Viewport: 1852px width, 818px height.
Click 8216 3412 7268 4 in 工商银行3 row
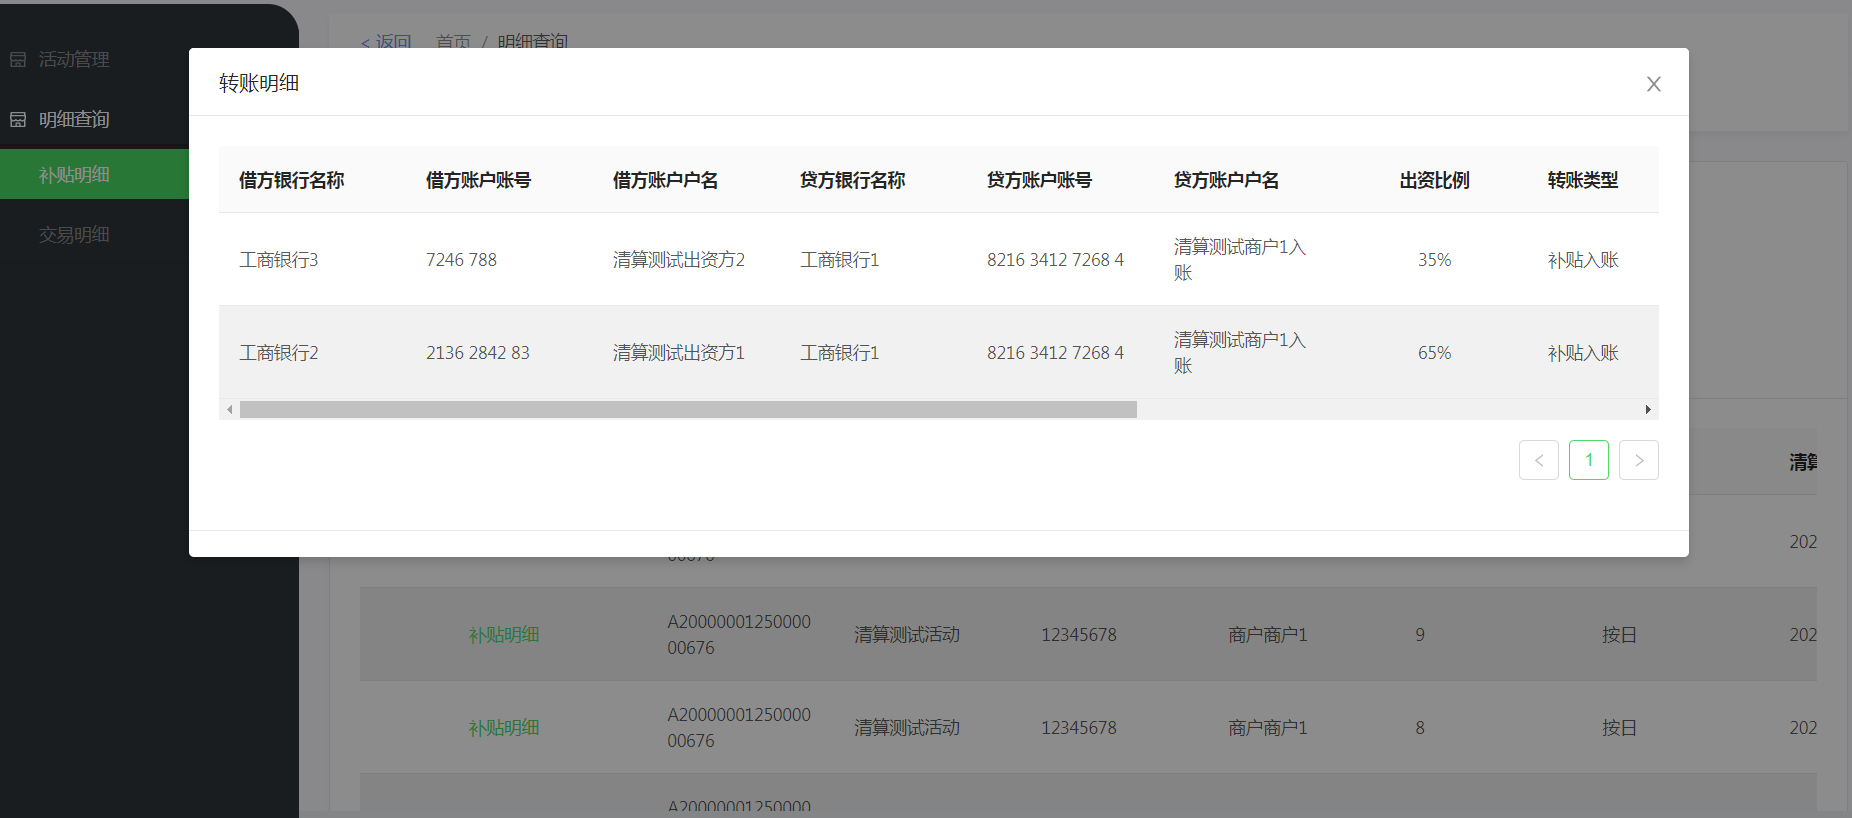1055,260
